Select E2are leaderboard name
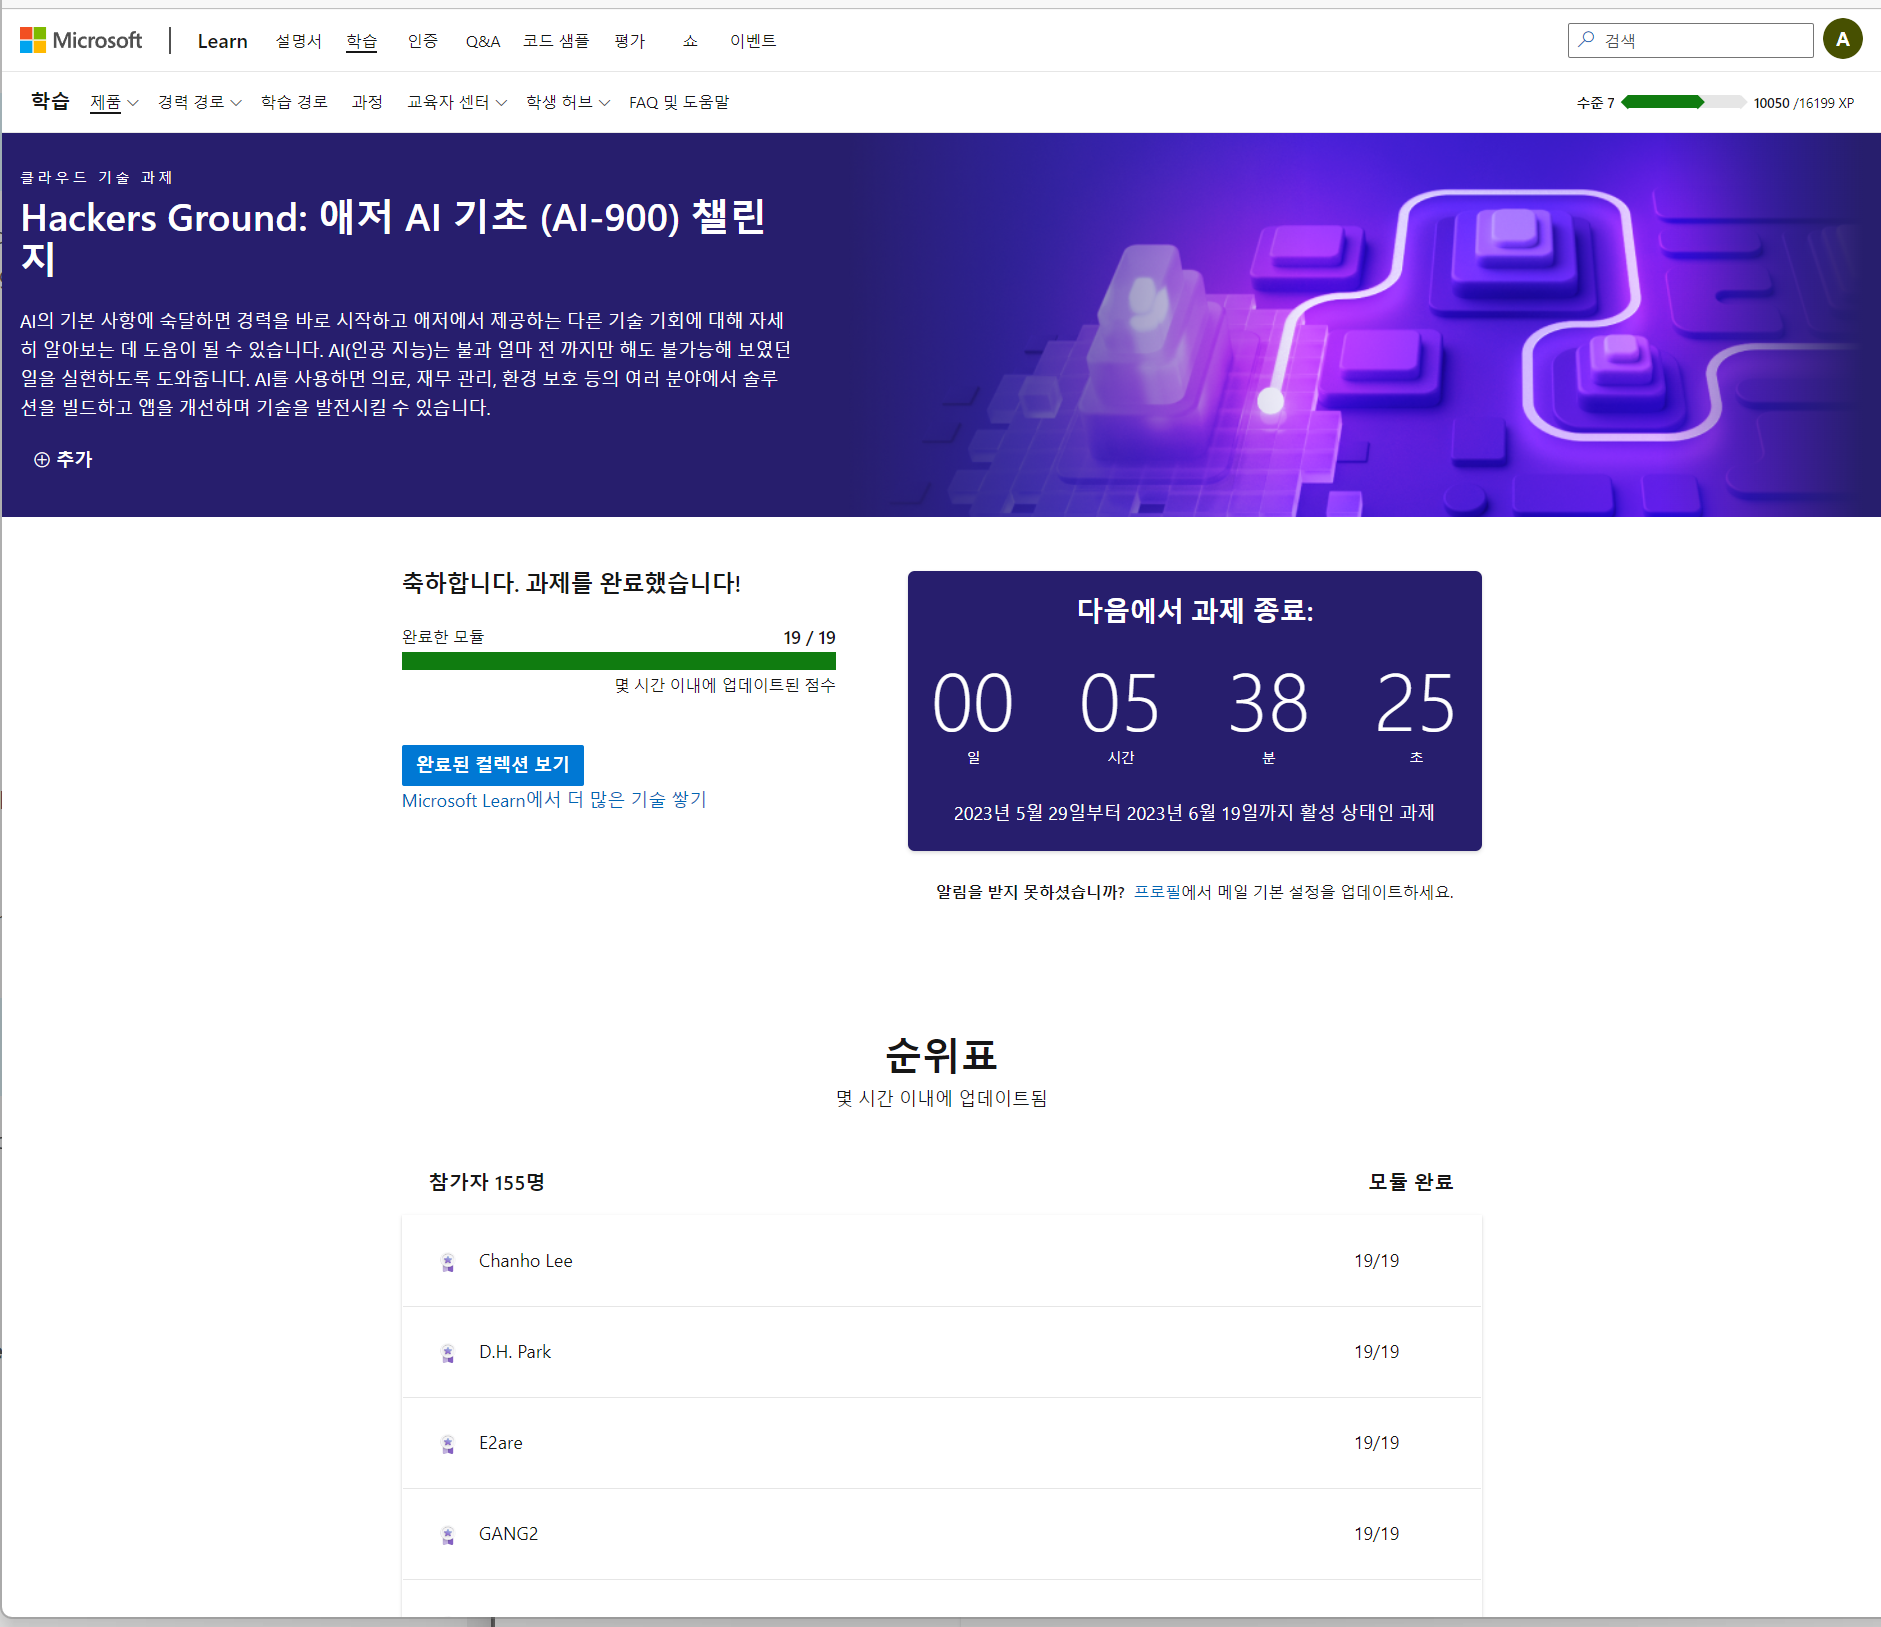The height and width of the screenshot is (1627, 1881). tap(501, 1443)
